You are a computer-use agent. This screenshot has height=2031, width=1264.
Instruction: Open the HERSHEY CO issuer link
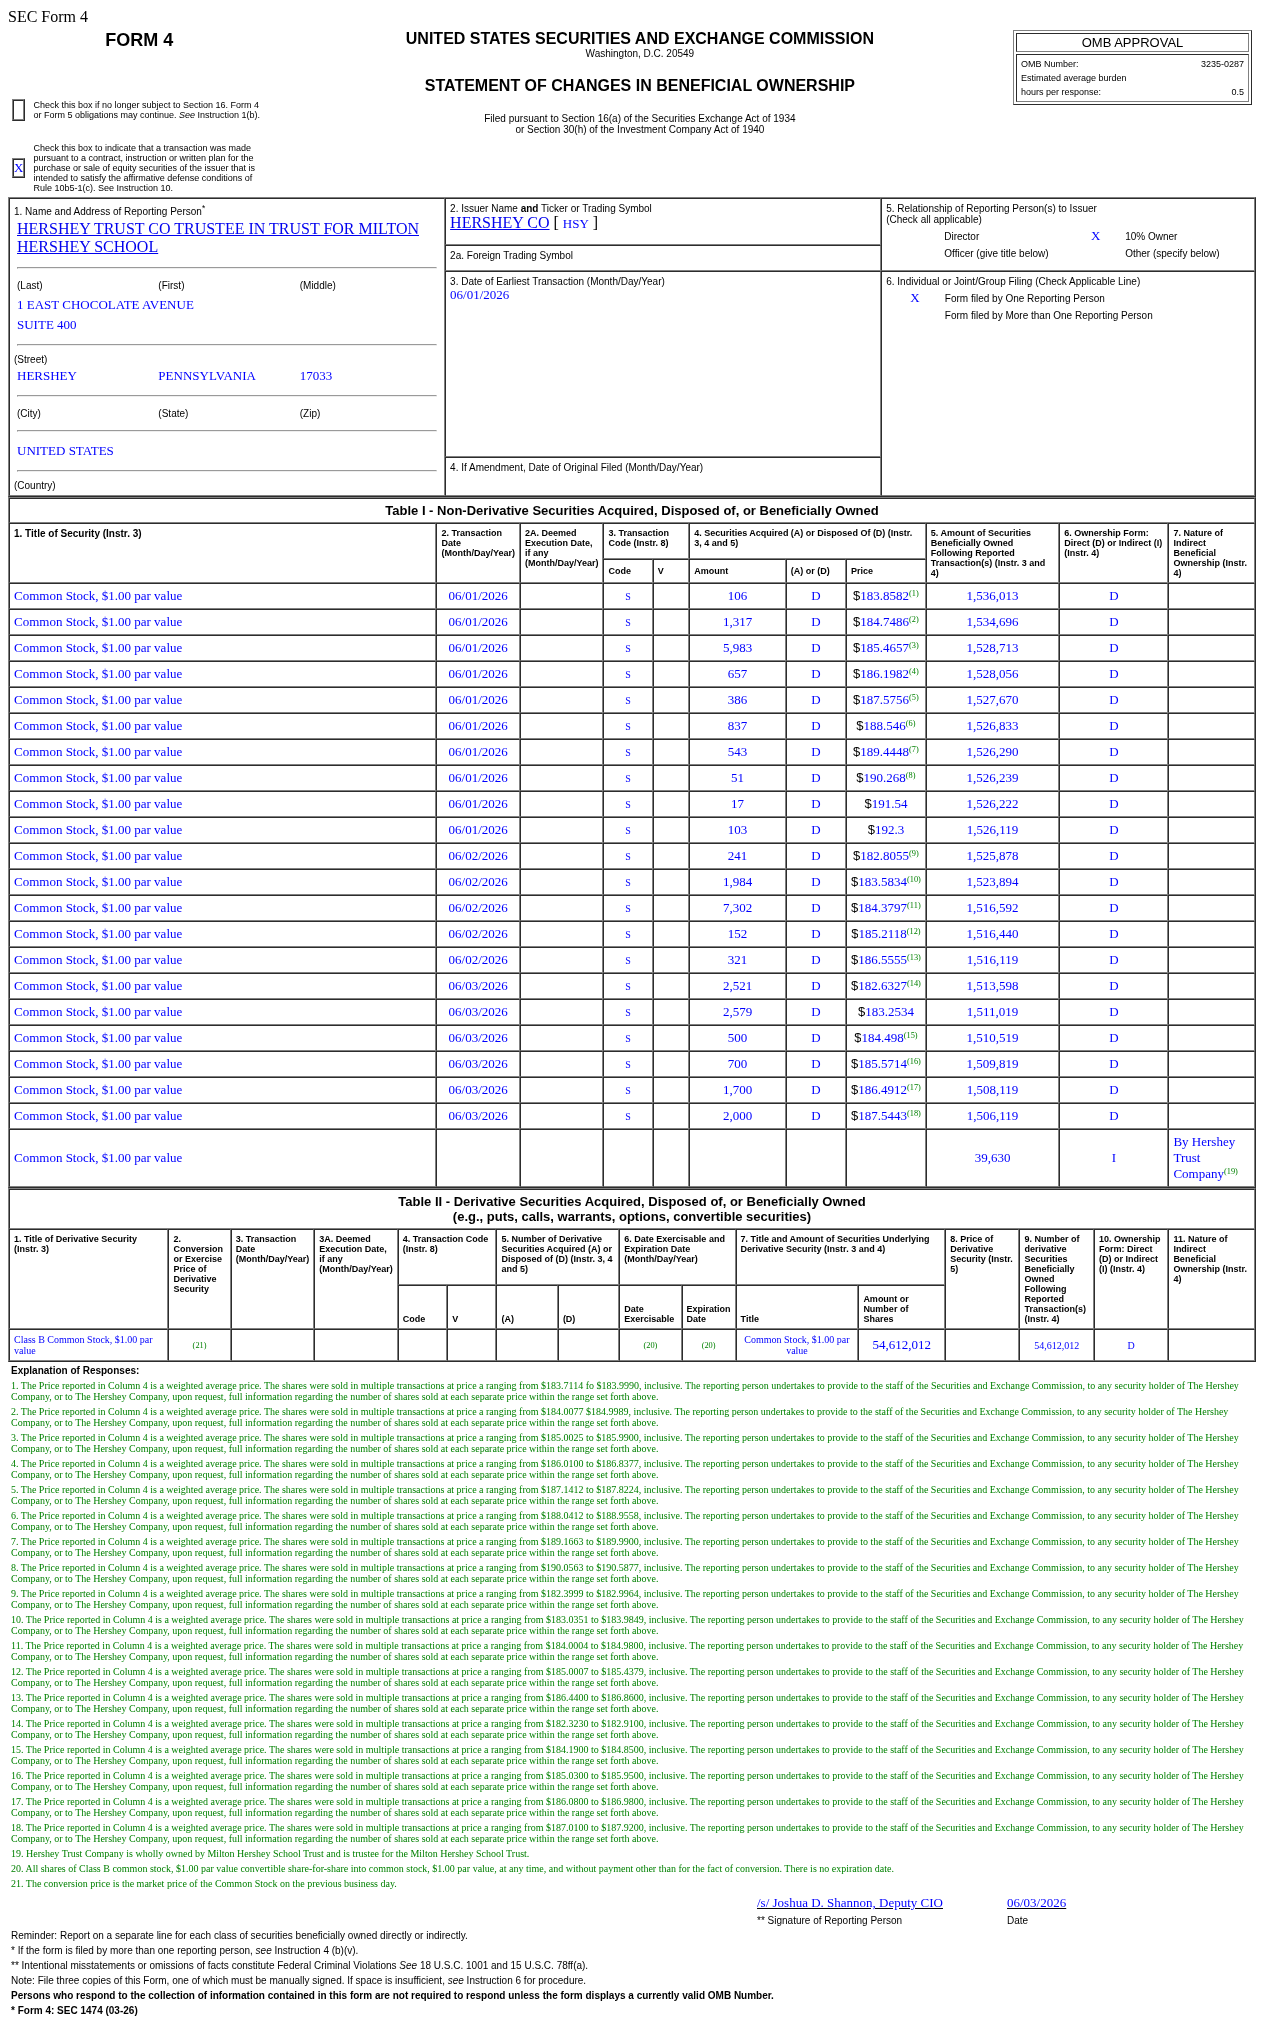[499, 223]
